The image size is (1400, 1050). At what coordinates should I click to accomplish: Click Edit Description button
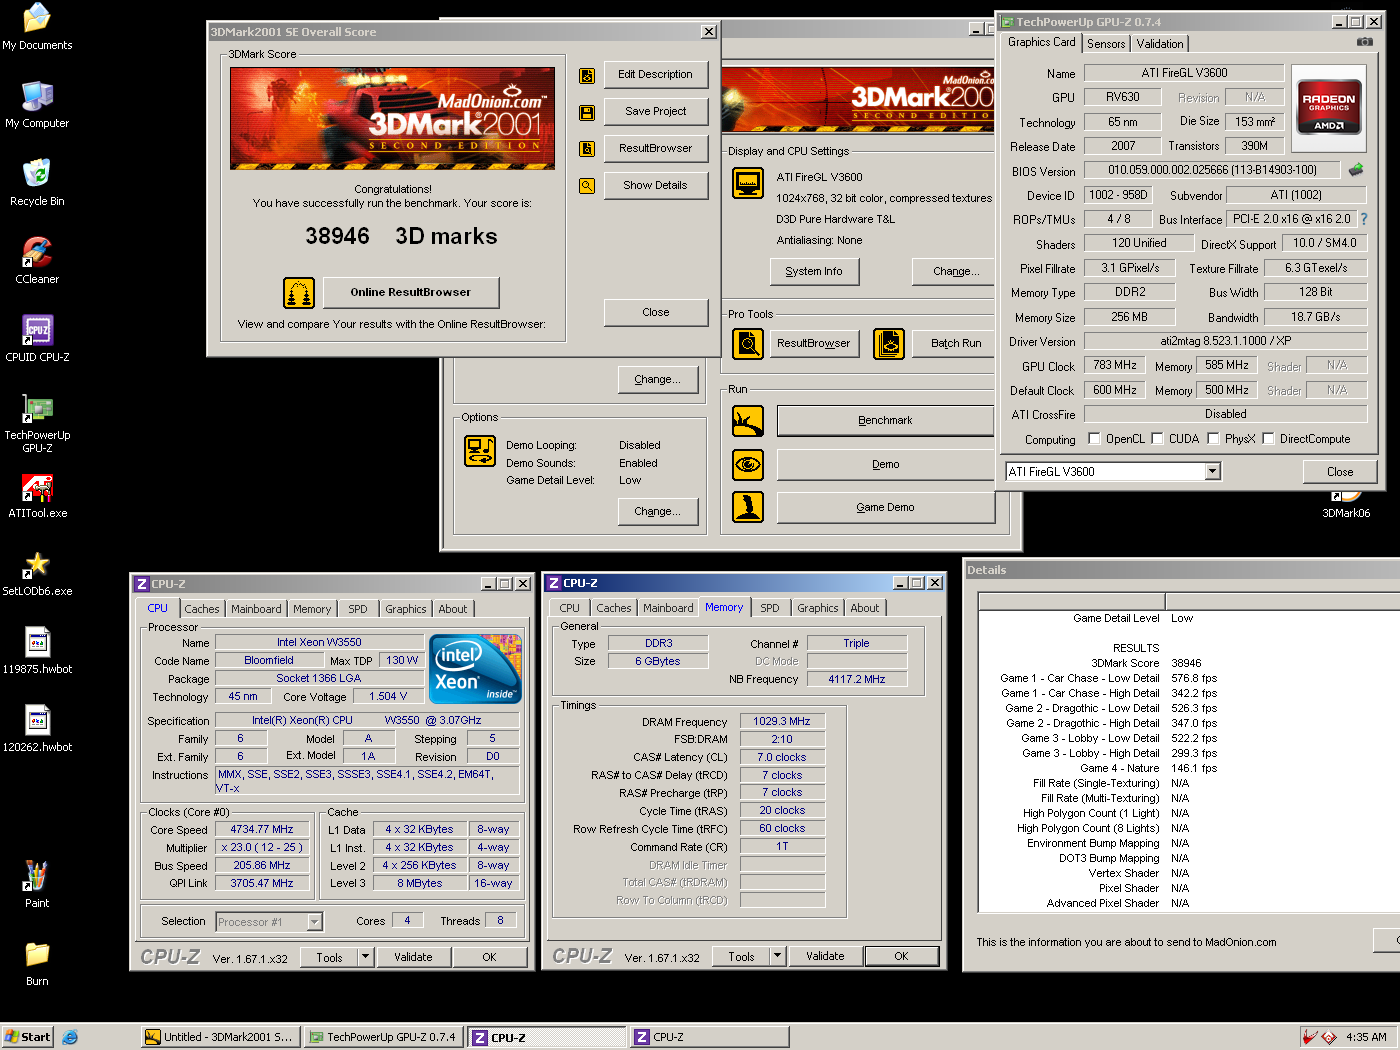655,74
